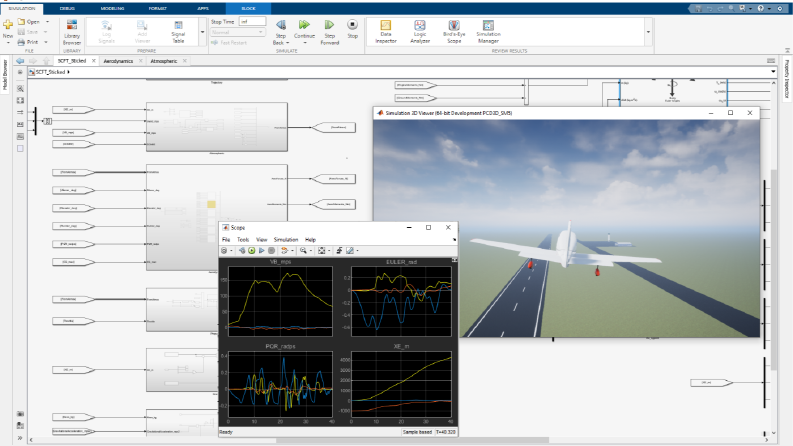The image size is (793, 446).
Task: Open the File menu in Scope
Action: (x=226, y=240)
